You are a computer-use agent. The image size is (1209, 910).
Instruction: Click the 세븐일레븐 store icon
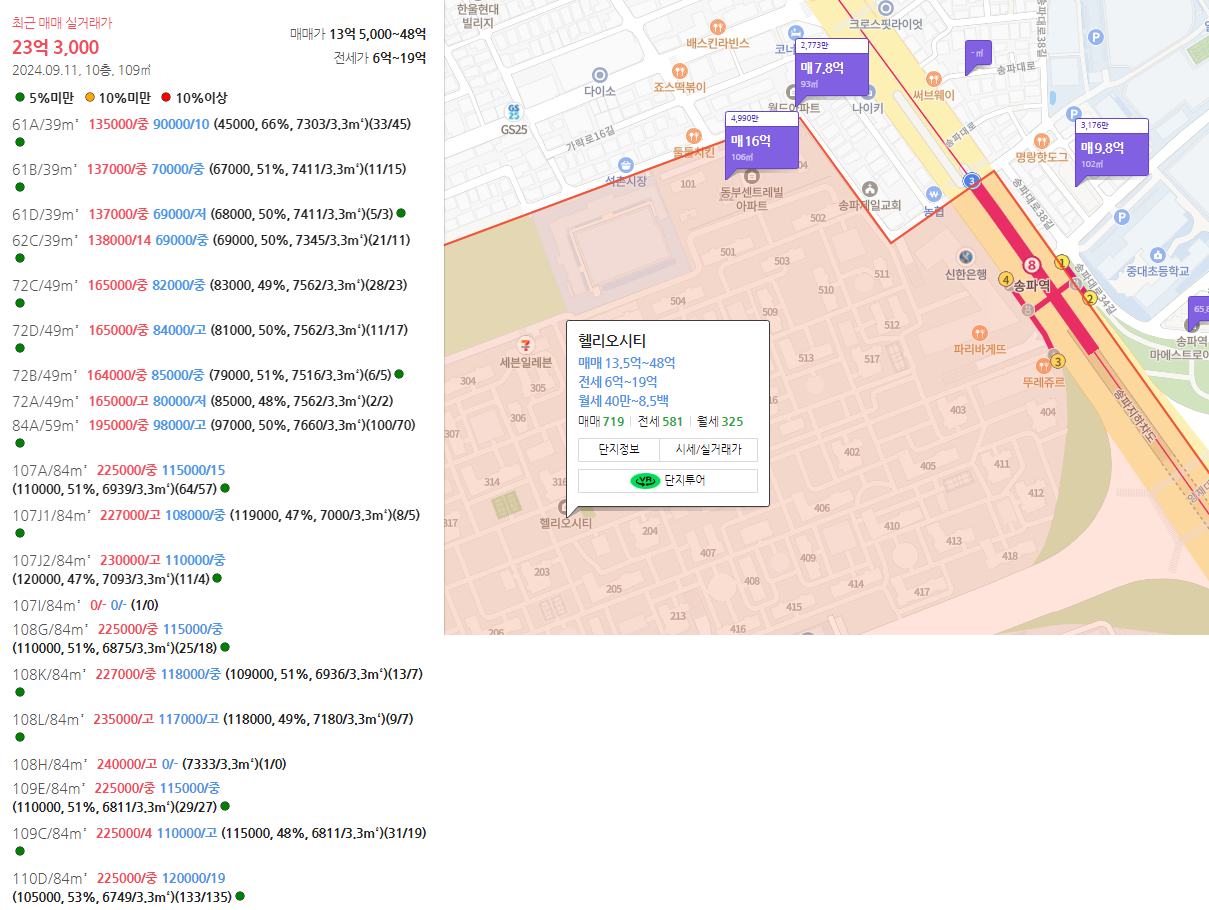[x=526, y=345]
